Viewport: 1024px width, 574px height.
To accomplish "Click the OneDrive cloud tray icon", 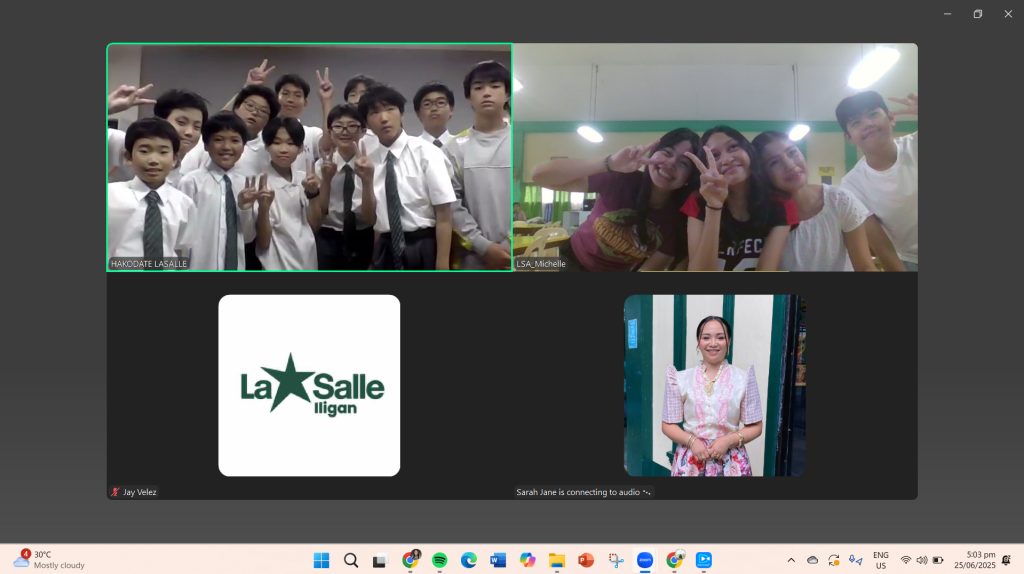I will click(812, 560).
